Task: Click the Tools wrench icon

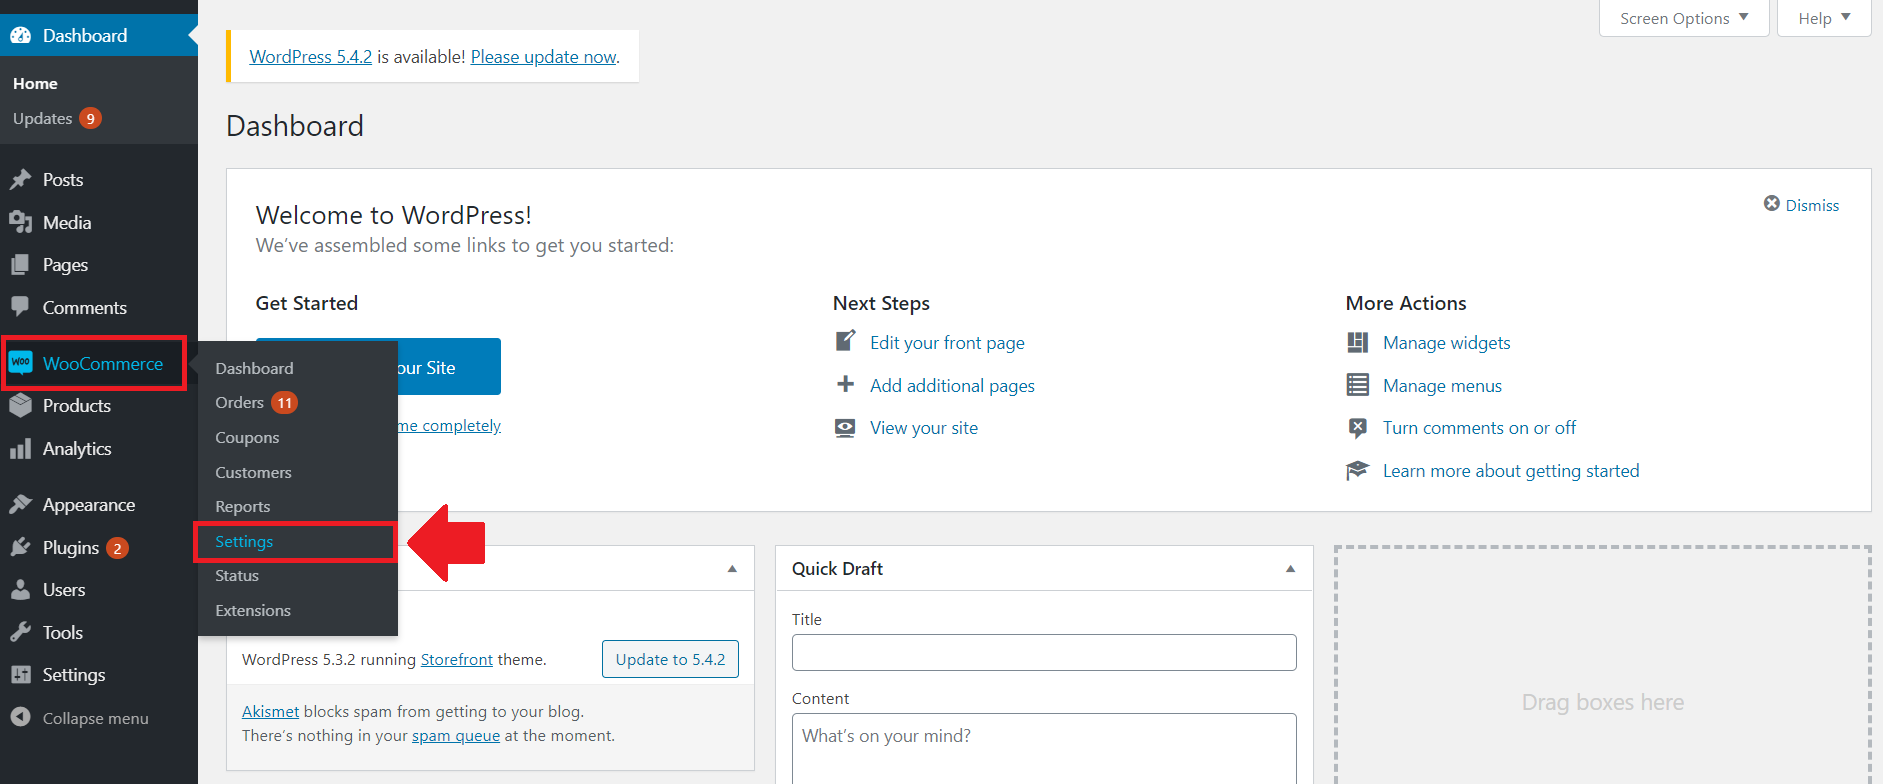Action: [x=20, y=632]
